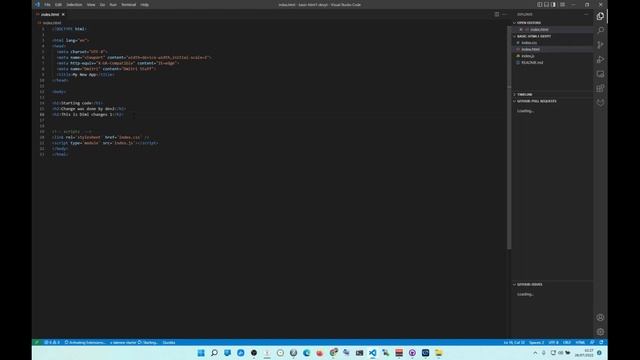
Task: Collapse the GitHub Pull Requests section
Action: 536,101
